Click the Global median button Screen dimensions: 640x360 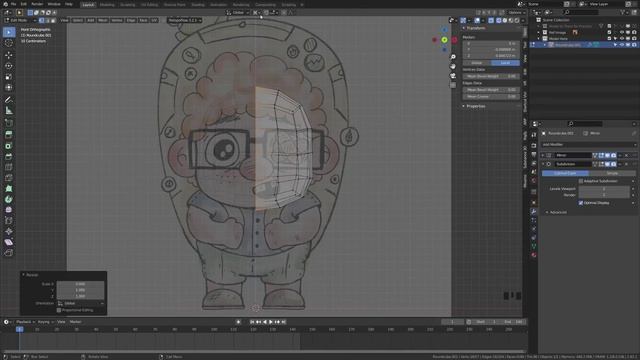476,63
